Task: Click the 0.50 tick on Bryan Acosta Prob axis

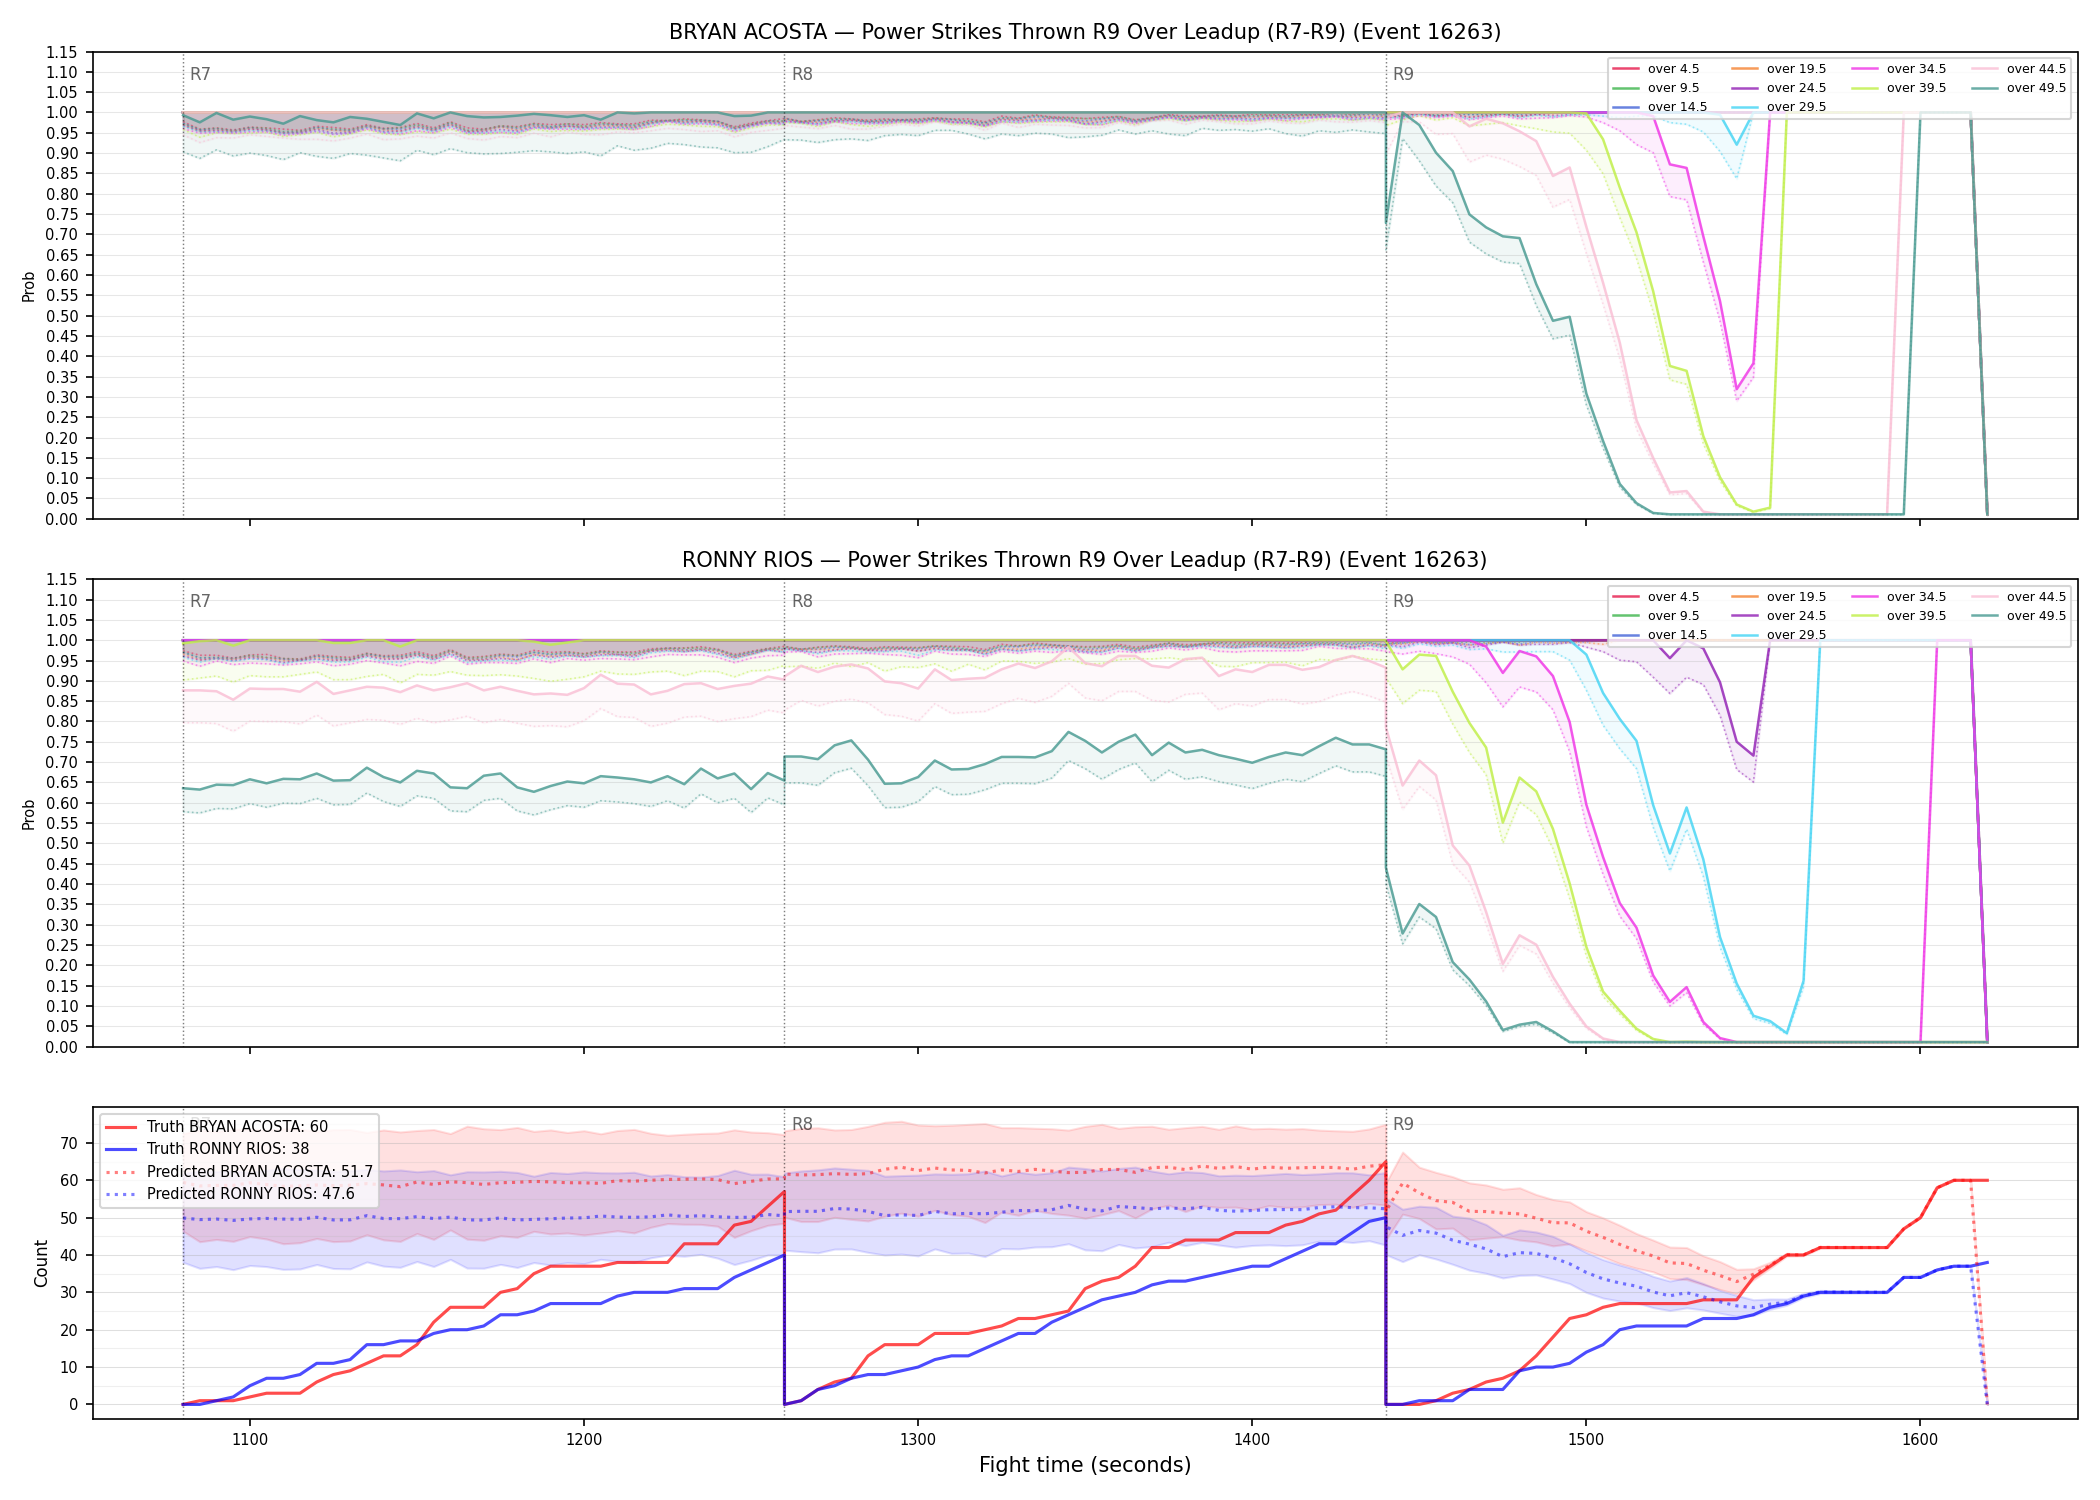Action: pos(61,316)
